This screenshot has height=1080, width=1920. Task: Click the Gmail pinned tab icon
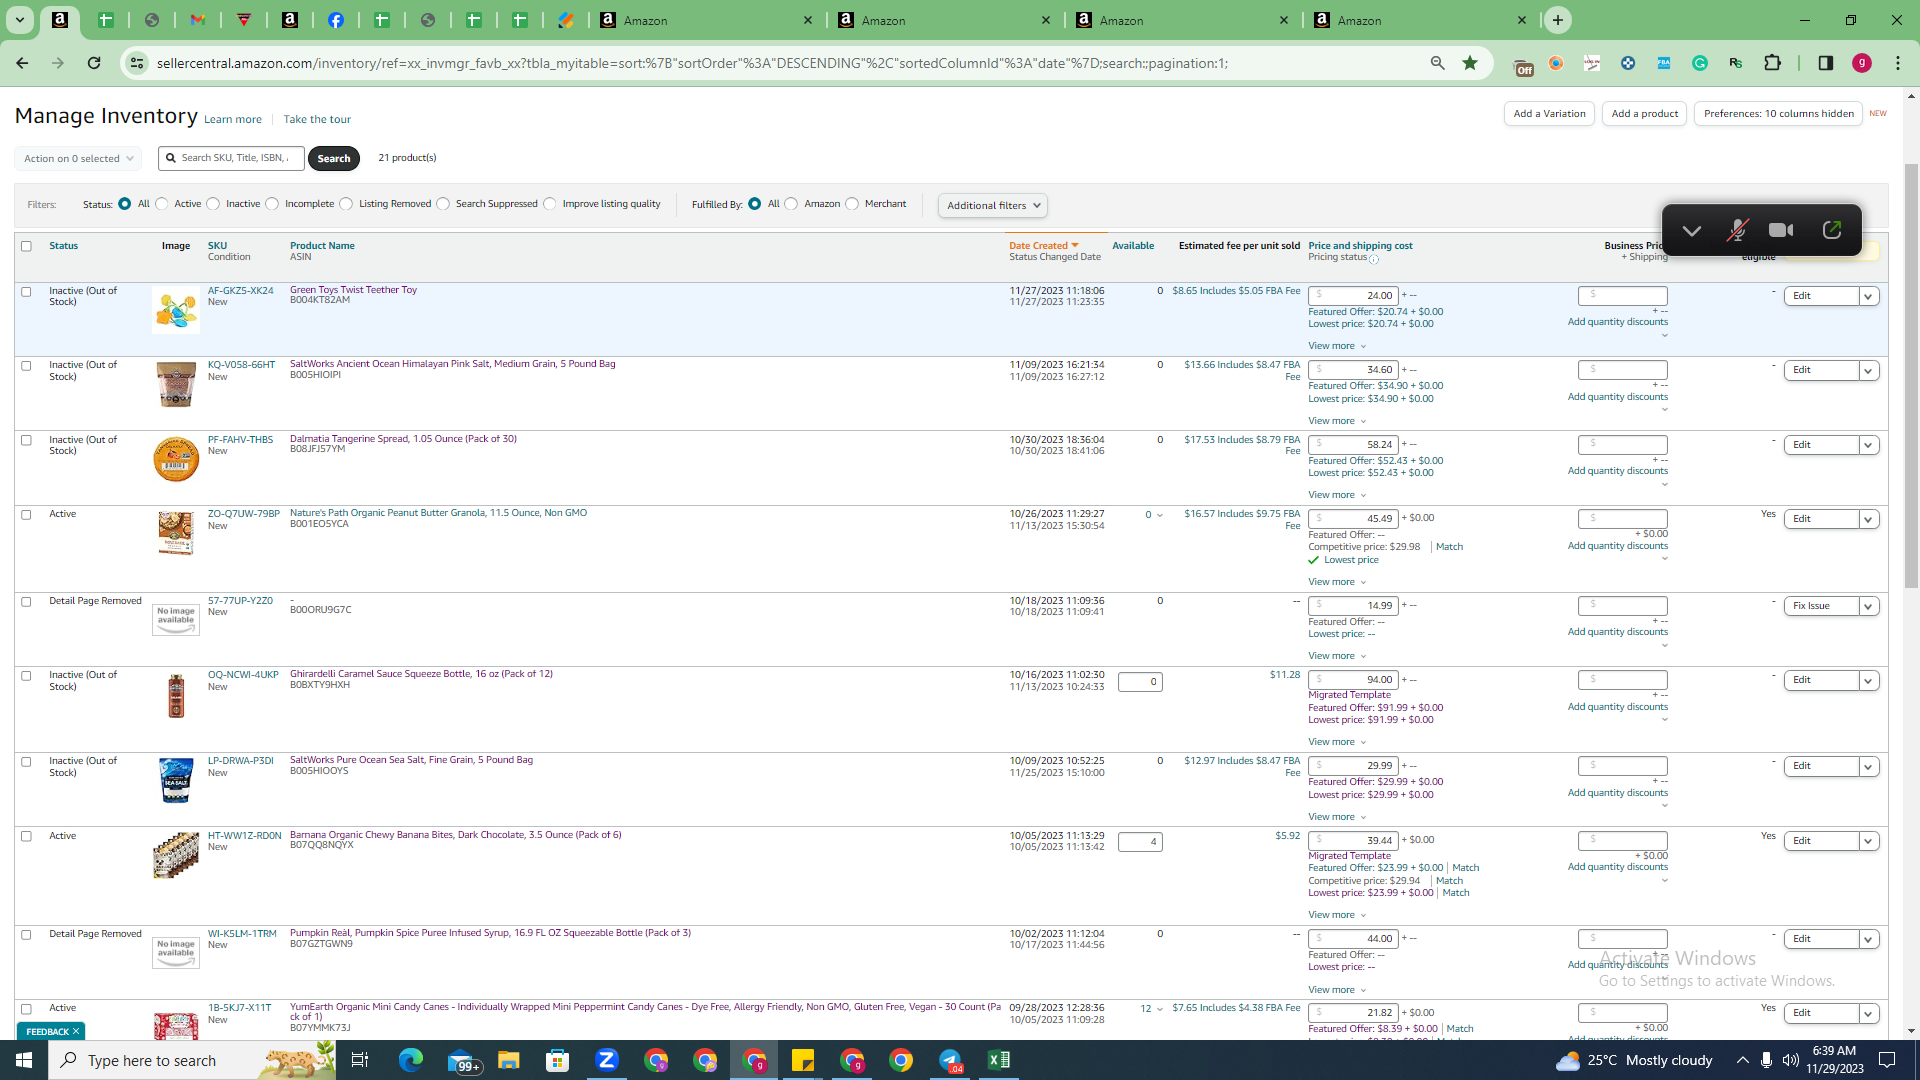(x=198, y=20)
